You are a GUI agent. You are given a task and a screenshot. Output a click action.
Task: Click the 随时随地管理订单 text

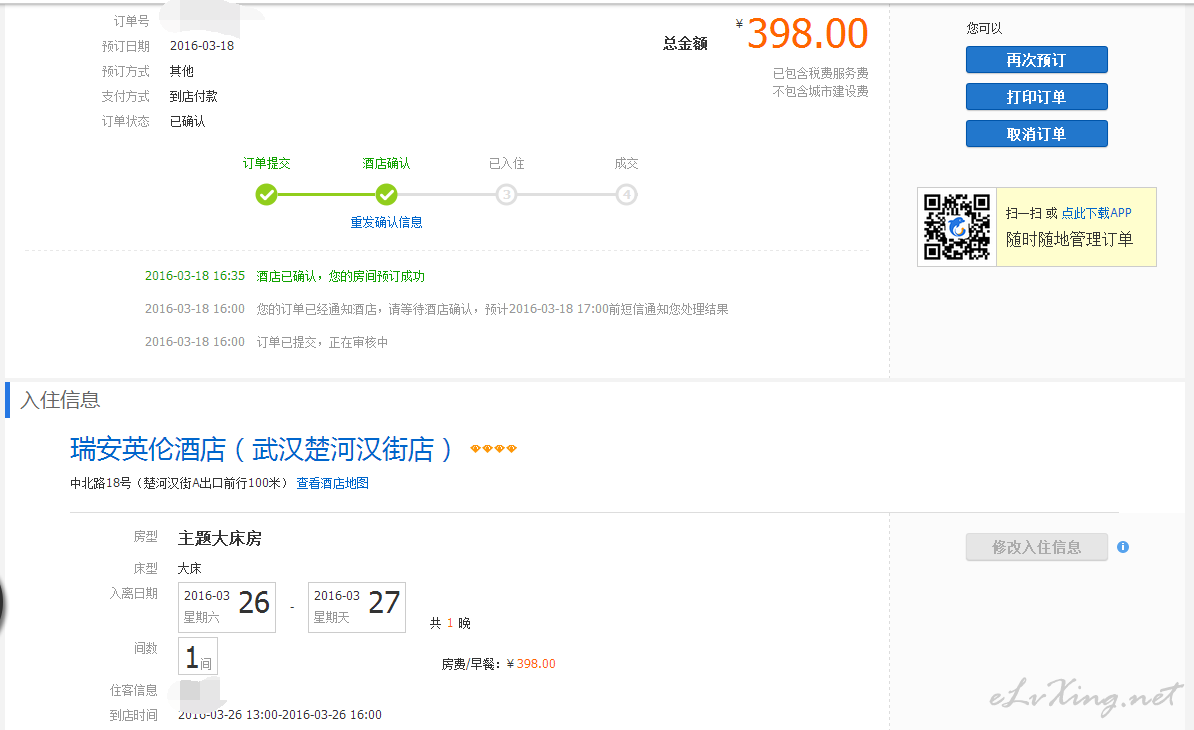tap(1069, 240)
